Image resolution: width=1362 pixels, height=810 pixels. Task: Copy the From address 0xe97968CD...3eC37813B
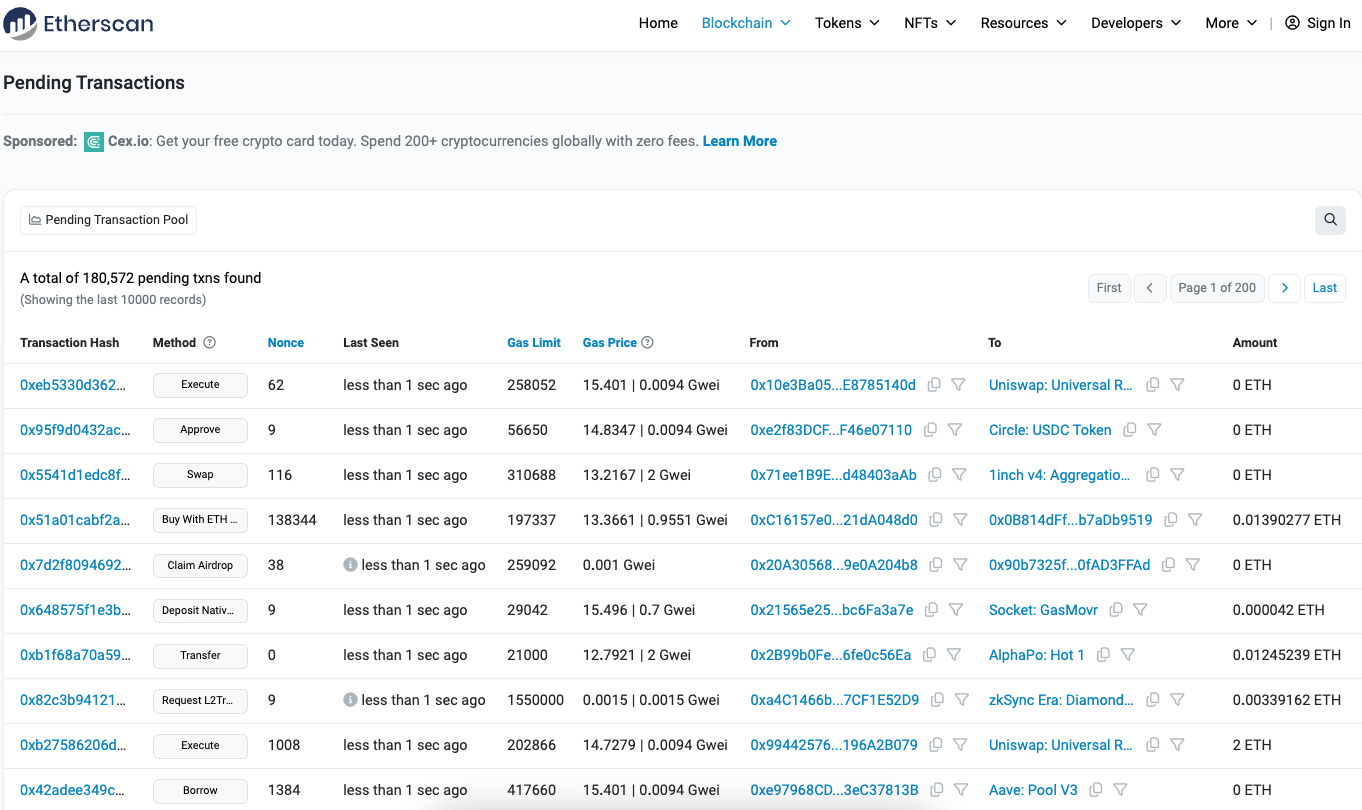(x=936, y=790)
